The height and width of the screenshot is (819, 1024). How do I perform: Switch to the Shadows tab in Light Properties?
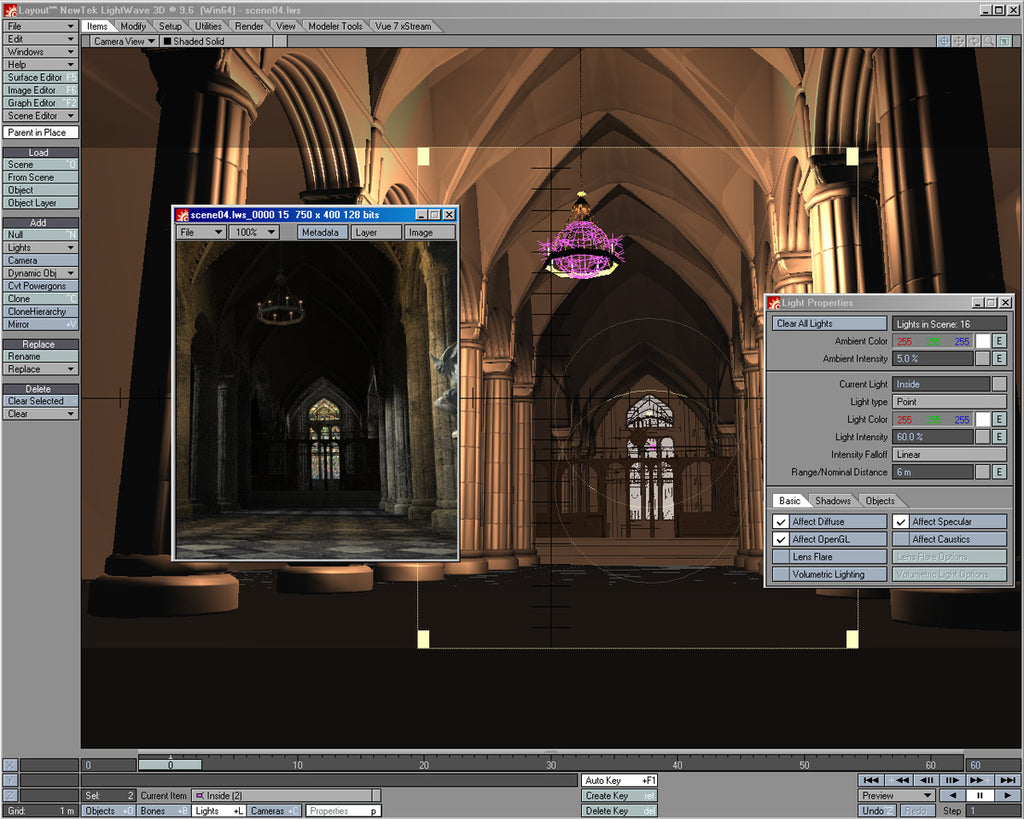click(x=832, y=500)
